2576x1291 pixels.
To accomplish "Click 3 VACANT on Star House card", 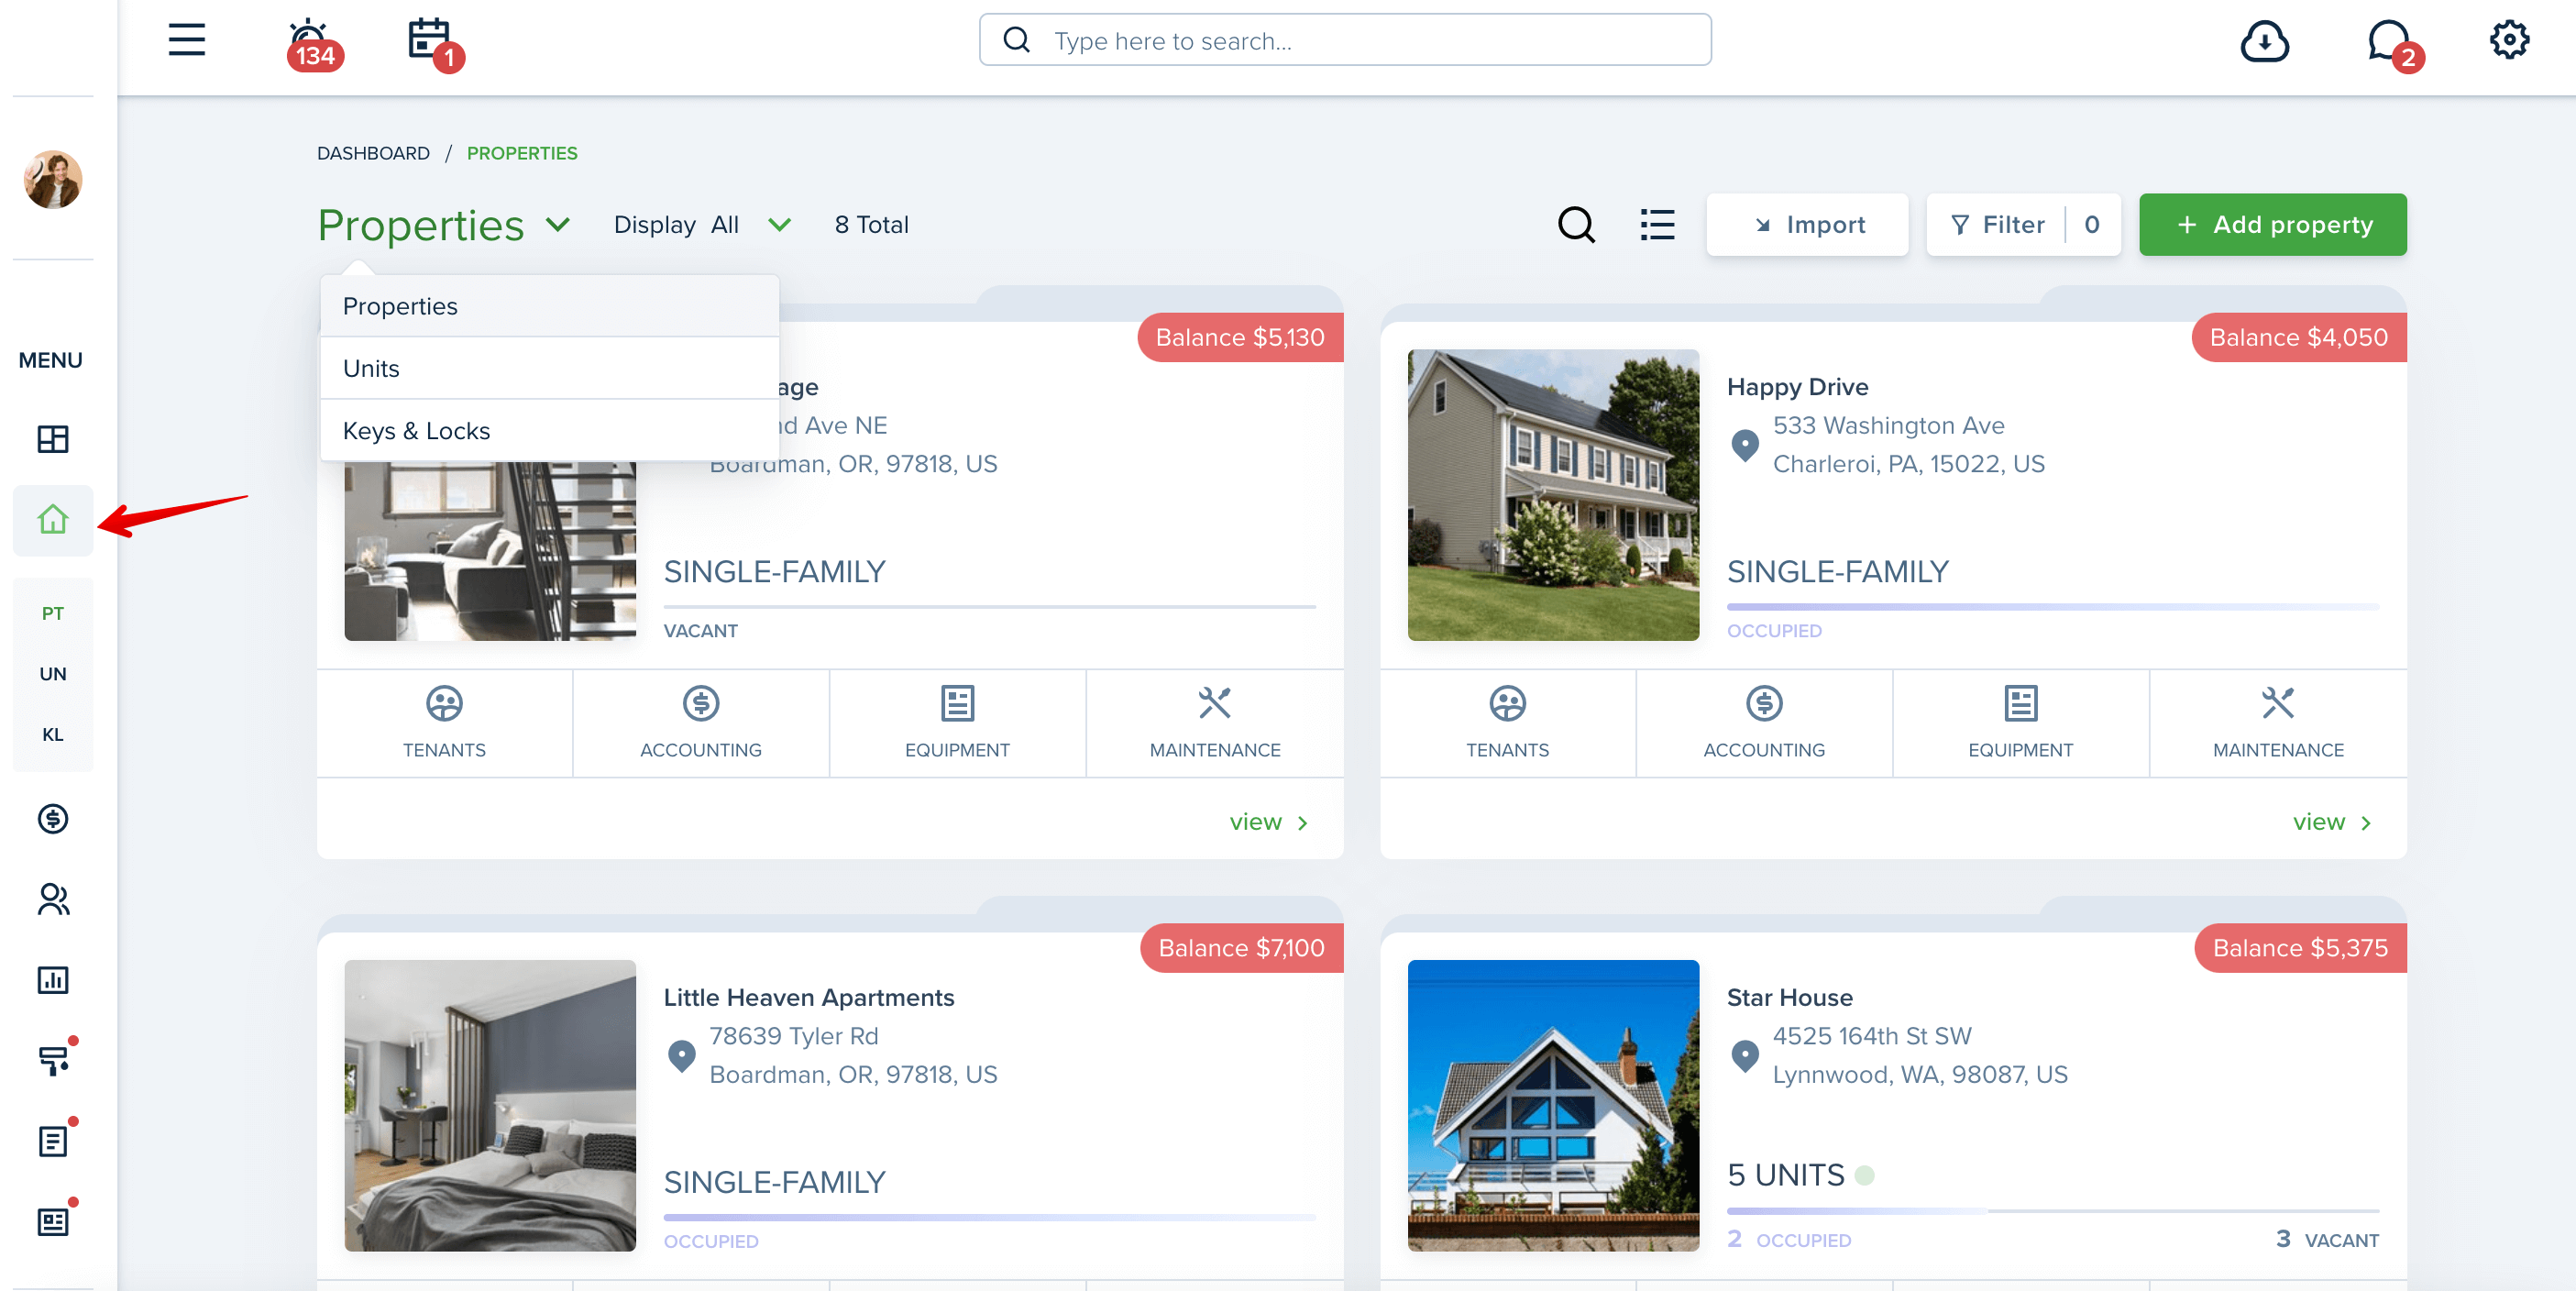I will pos(2326,1239).
